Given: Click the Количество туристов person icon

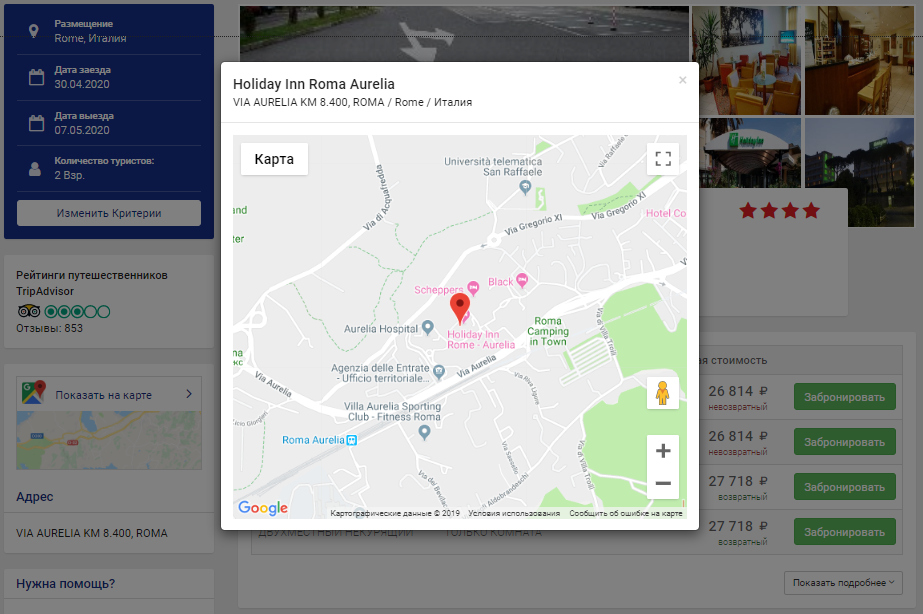Looking at the screenshot, I should click(x=35, y=169).
